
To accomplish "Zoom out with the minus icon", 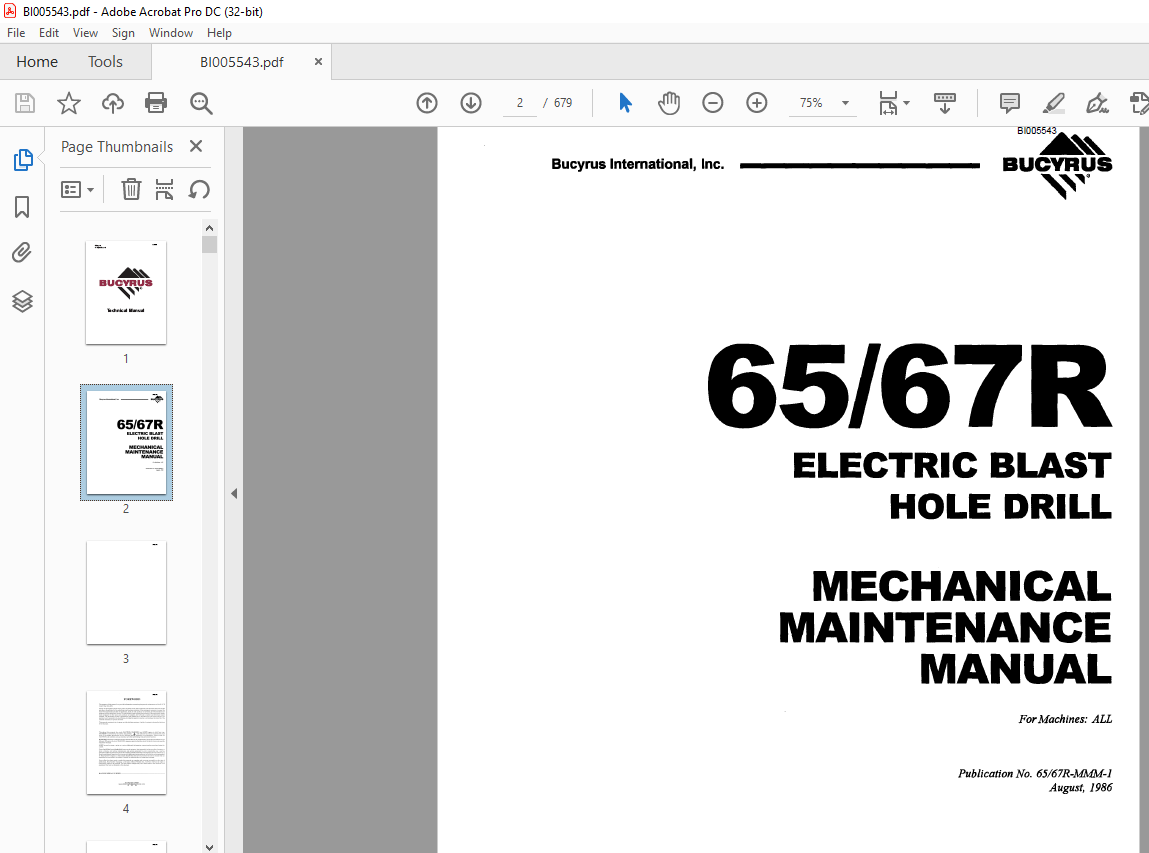I will pos(712,103).
